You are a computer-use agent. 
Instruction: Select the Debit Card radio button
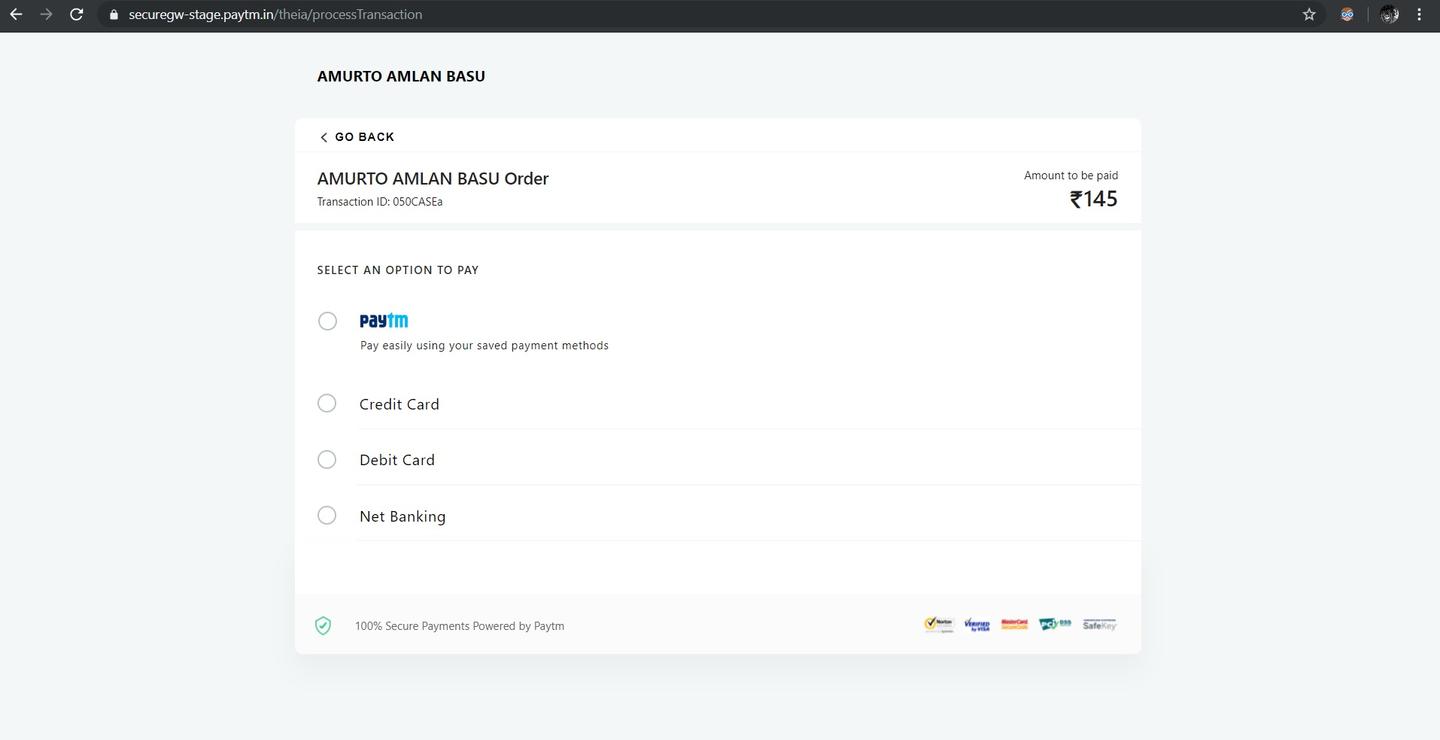tap(327, 459)
